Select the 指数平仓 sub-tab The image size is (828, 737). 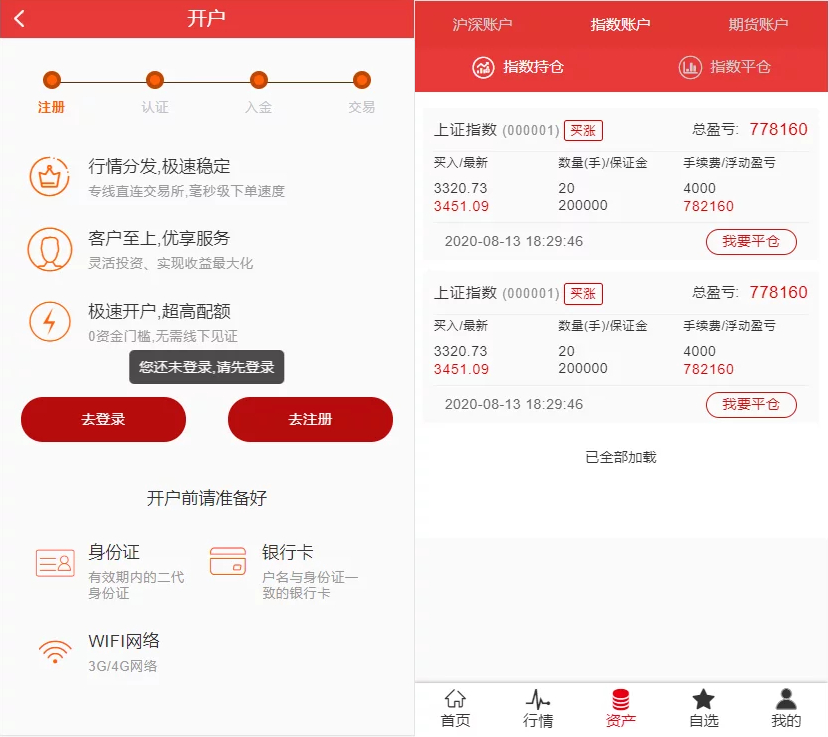725,67
